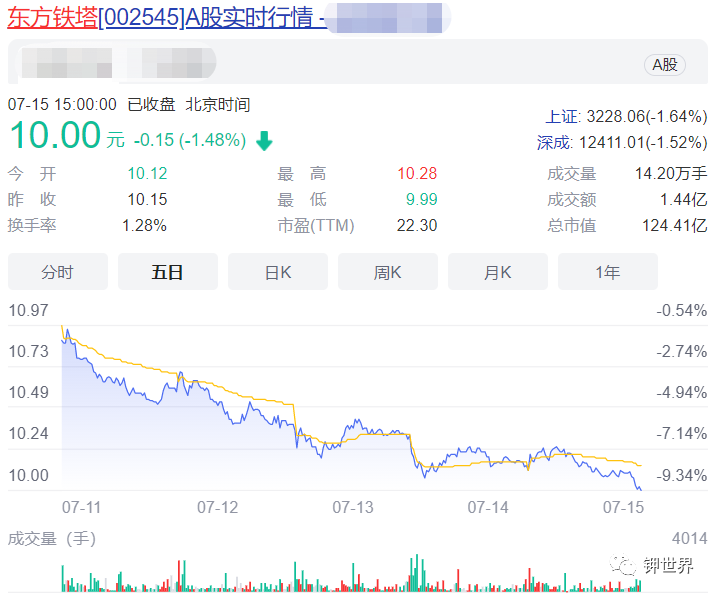Click the 成交量 (手) volume chart label
This screenshot has width=716, height=596.
click(52, 539)
